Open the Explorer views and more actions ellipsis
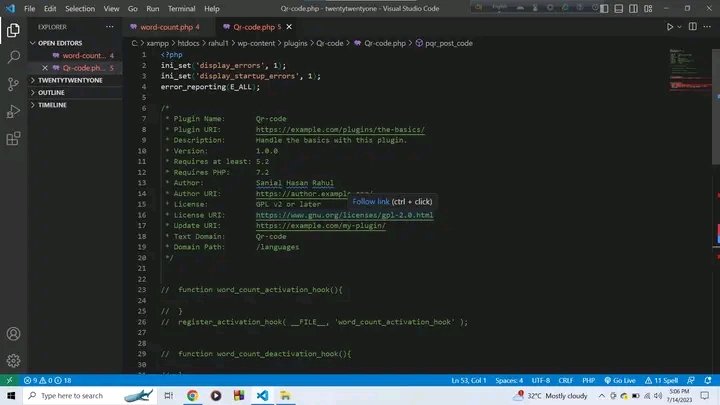 (110, 27)
